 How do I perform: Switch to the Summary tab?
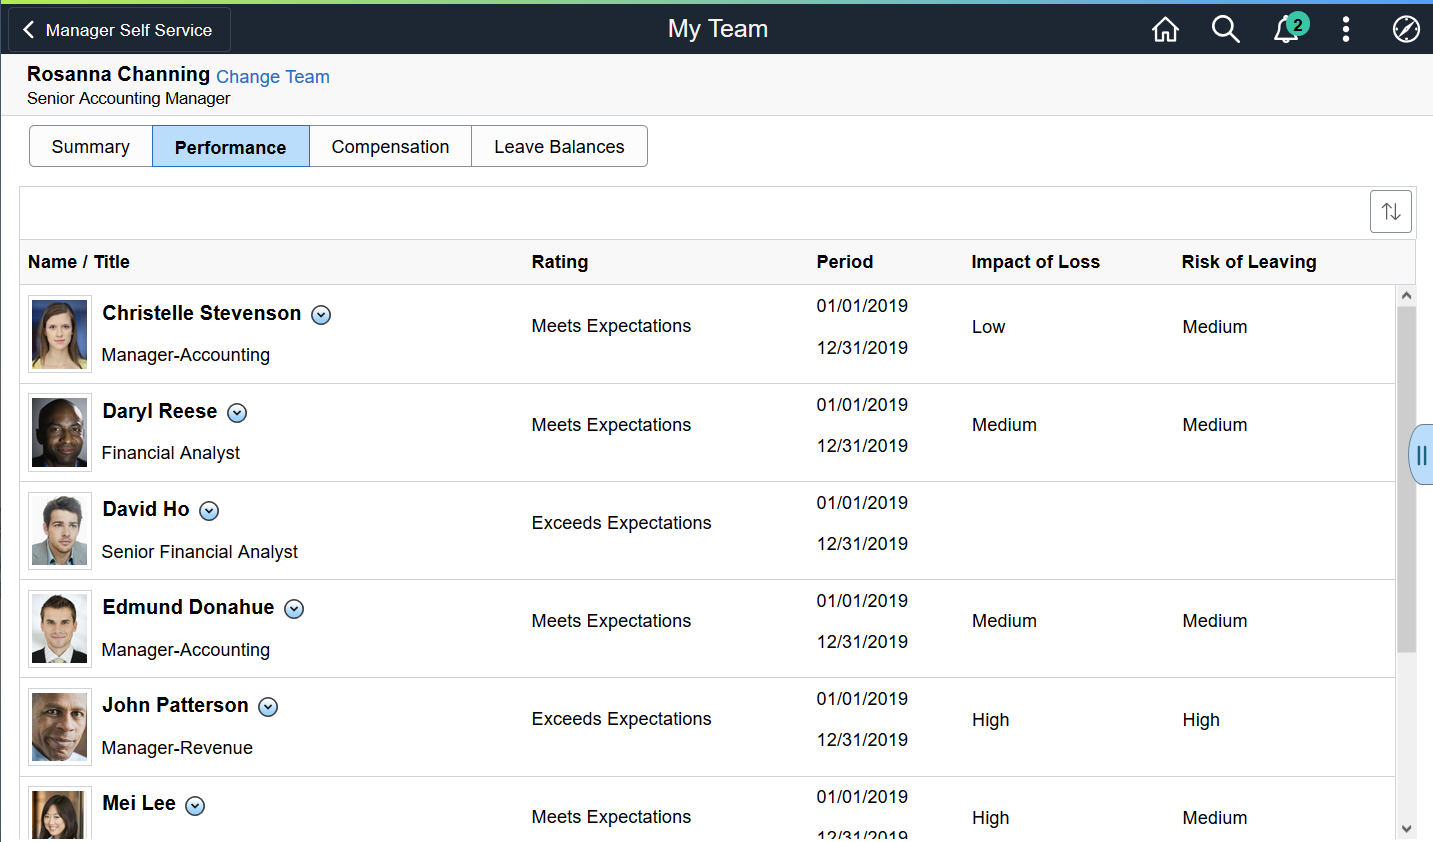(x=91, y=146)
